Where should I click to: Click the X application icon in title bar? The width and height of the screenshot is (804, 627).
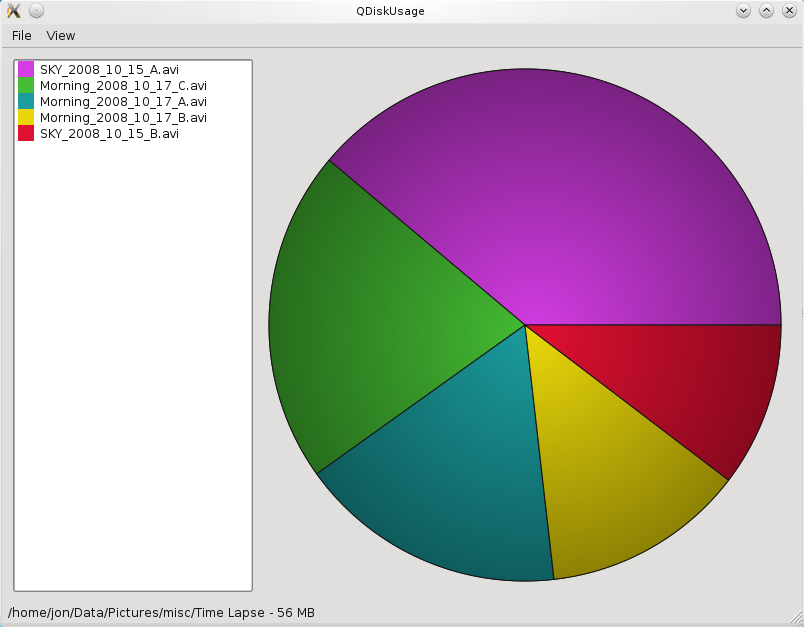coord(14,10)
